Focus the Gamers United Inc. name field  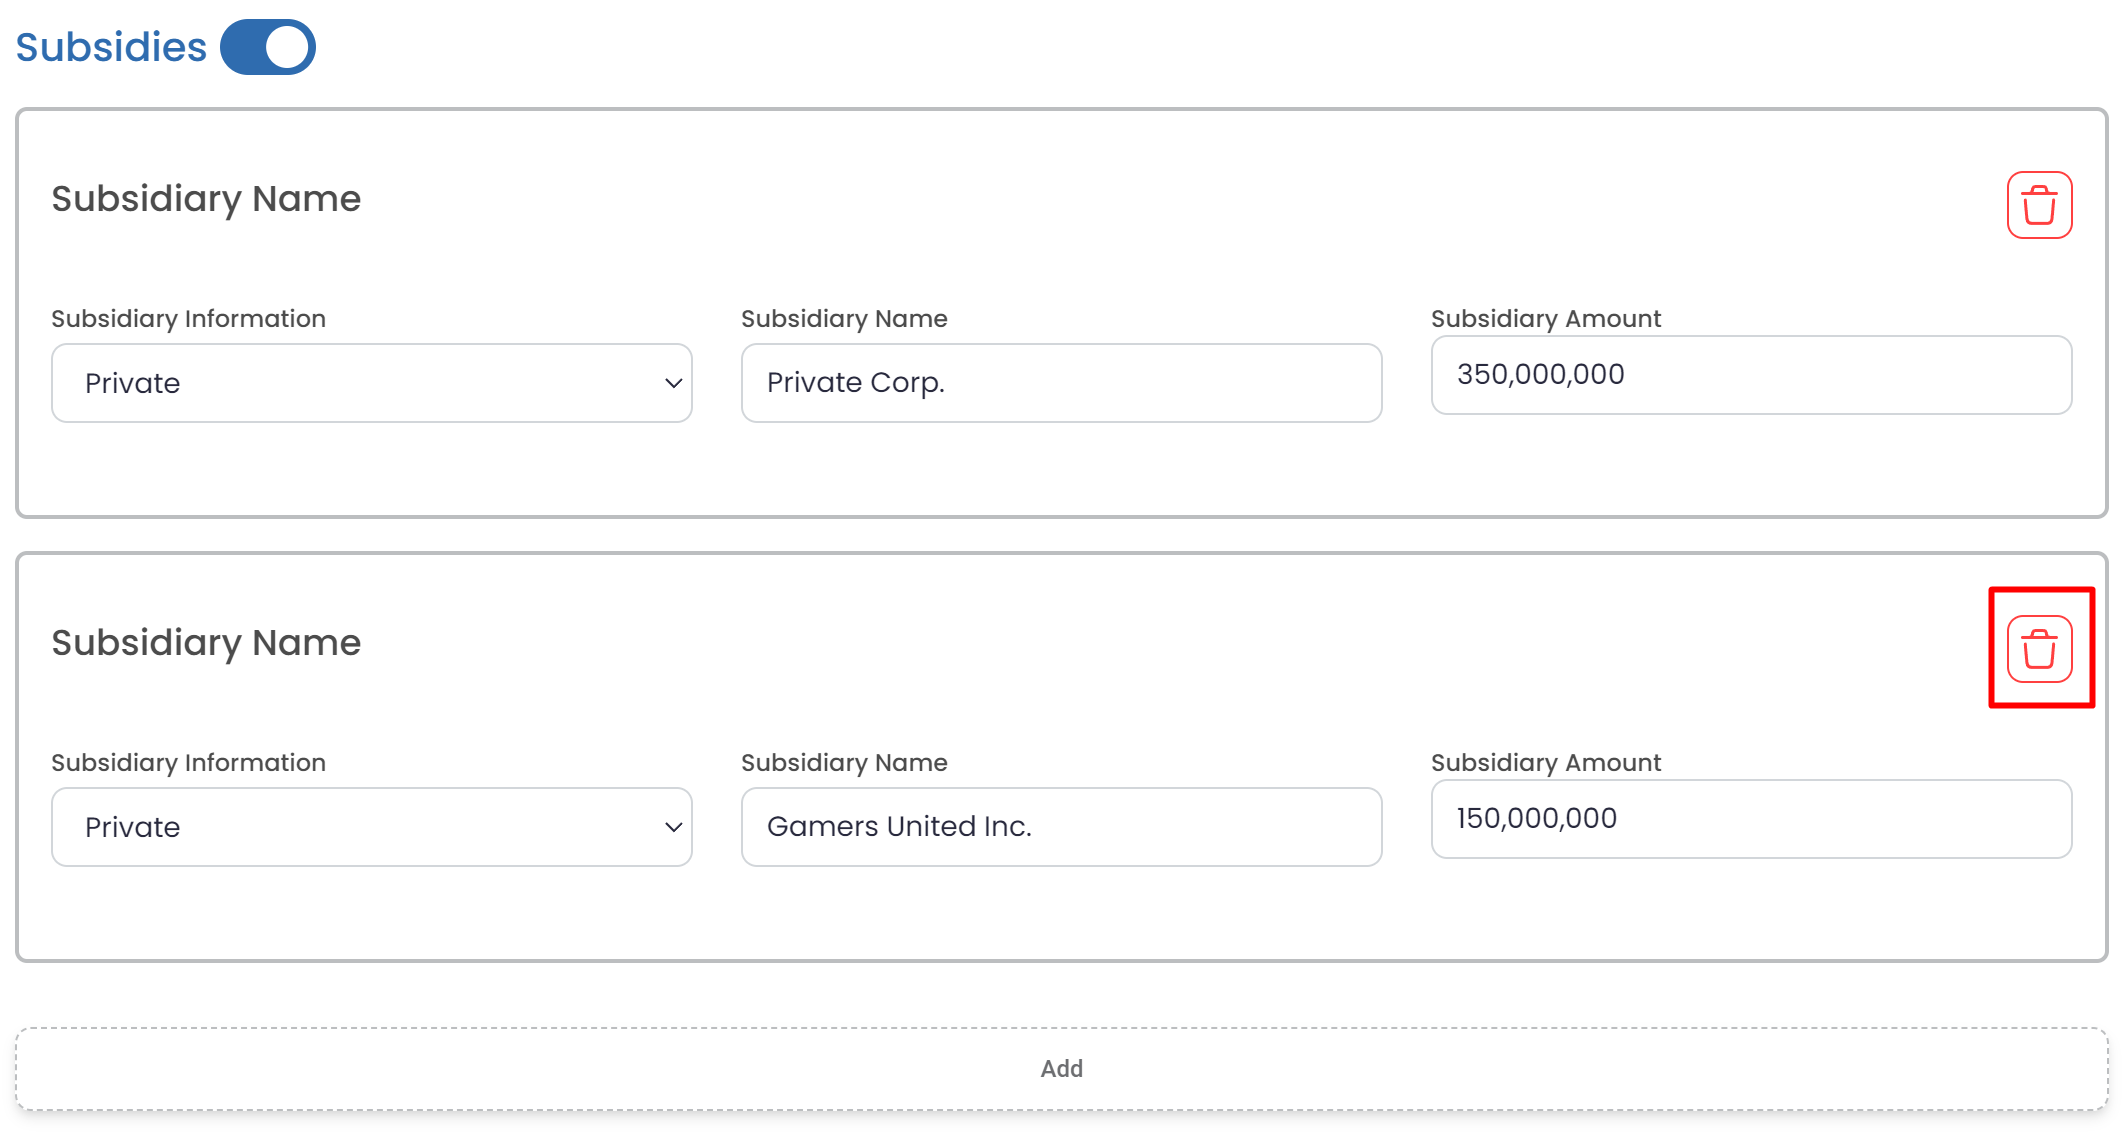coord(1060,827)
